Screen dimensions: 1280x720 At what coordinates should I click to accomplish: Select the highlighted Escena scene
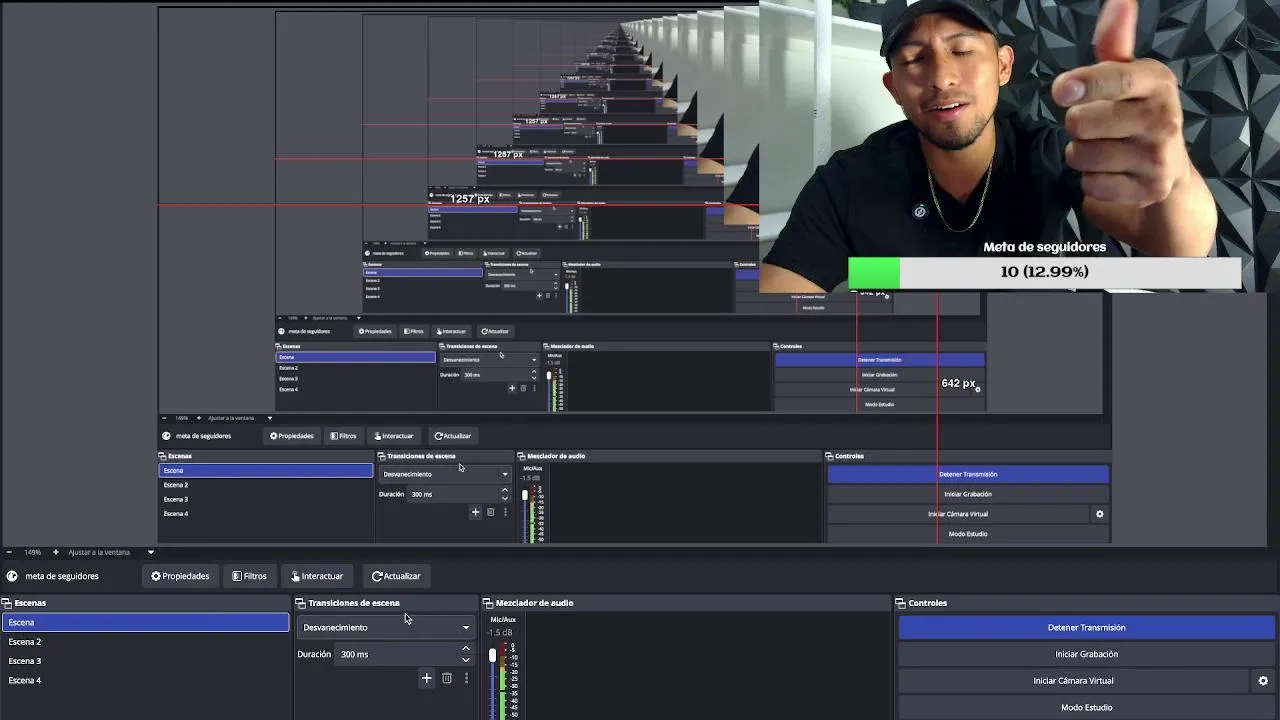pyautogui.click(x=146, y=622)
